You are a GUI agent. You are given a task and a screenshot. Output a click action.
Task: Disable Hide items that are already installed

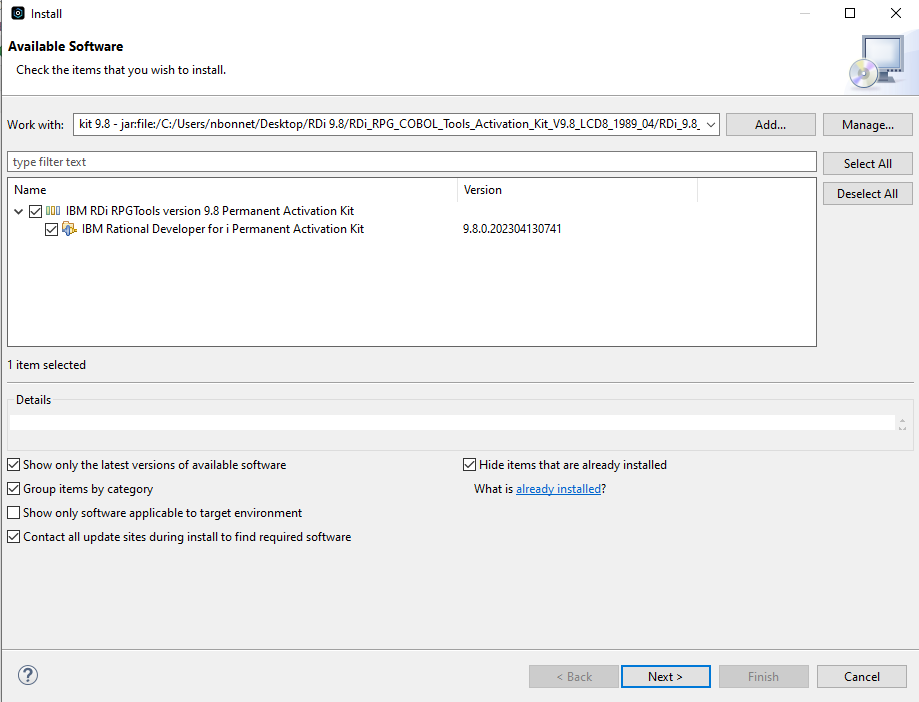tap(469, 465)
